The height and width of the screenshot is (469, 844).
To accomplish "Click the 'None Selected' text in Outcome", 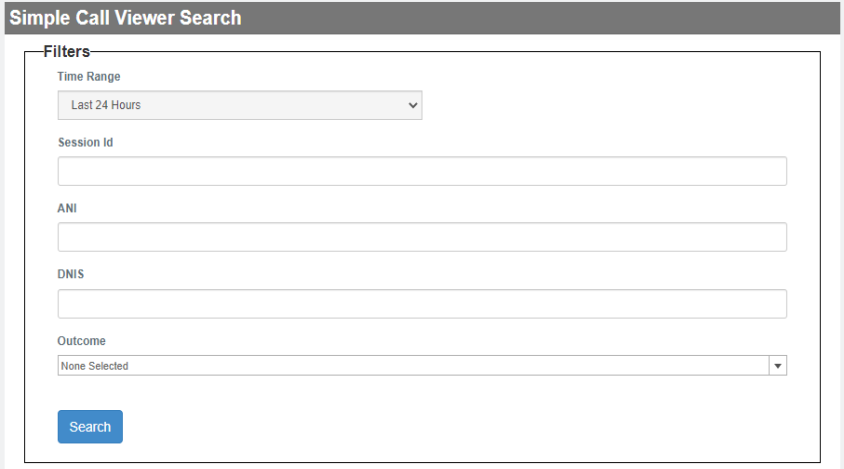I will [95, 366].
